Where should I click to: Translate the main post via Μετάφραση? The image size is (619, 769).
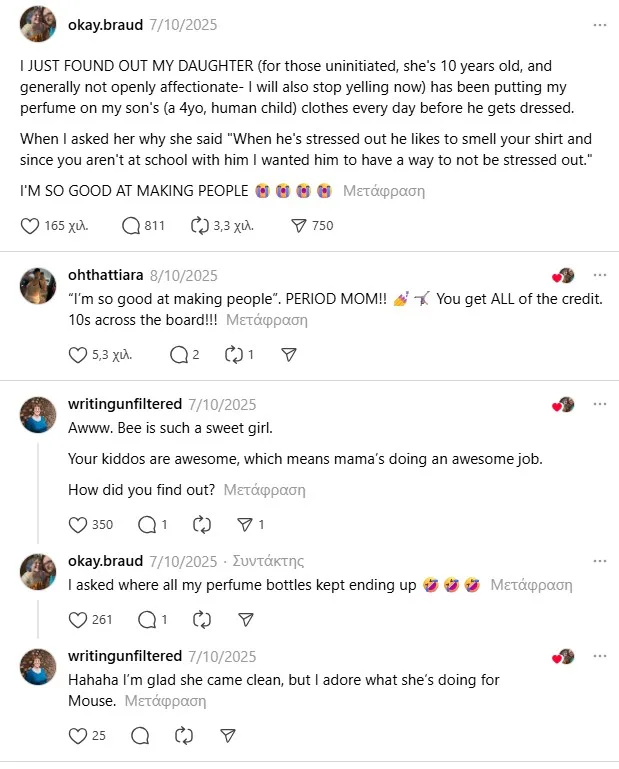384,190
